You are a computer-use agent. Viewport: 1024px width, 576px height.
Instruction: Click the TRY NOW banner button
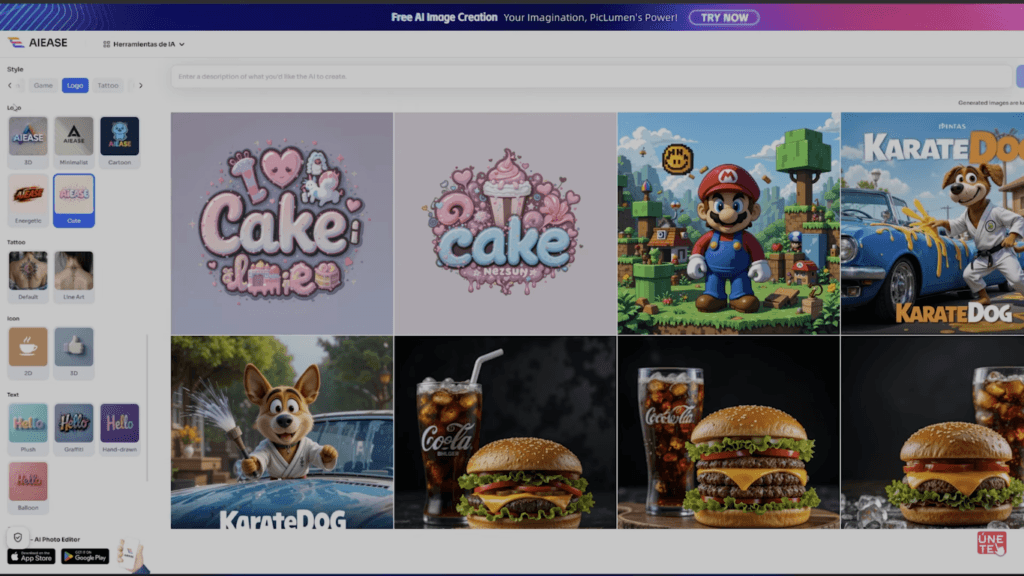(723, 18)
